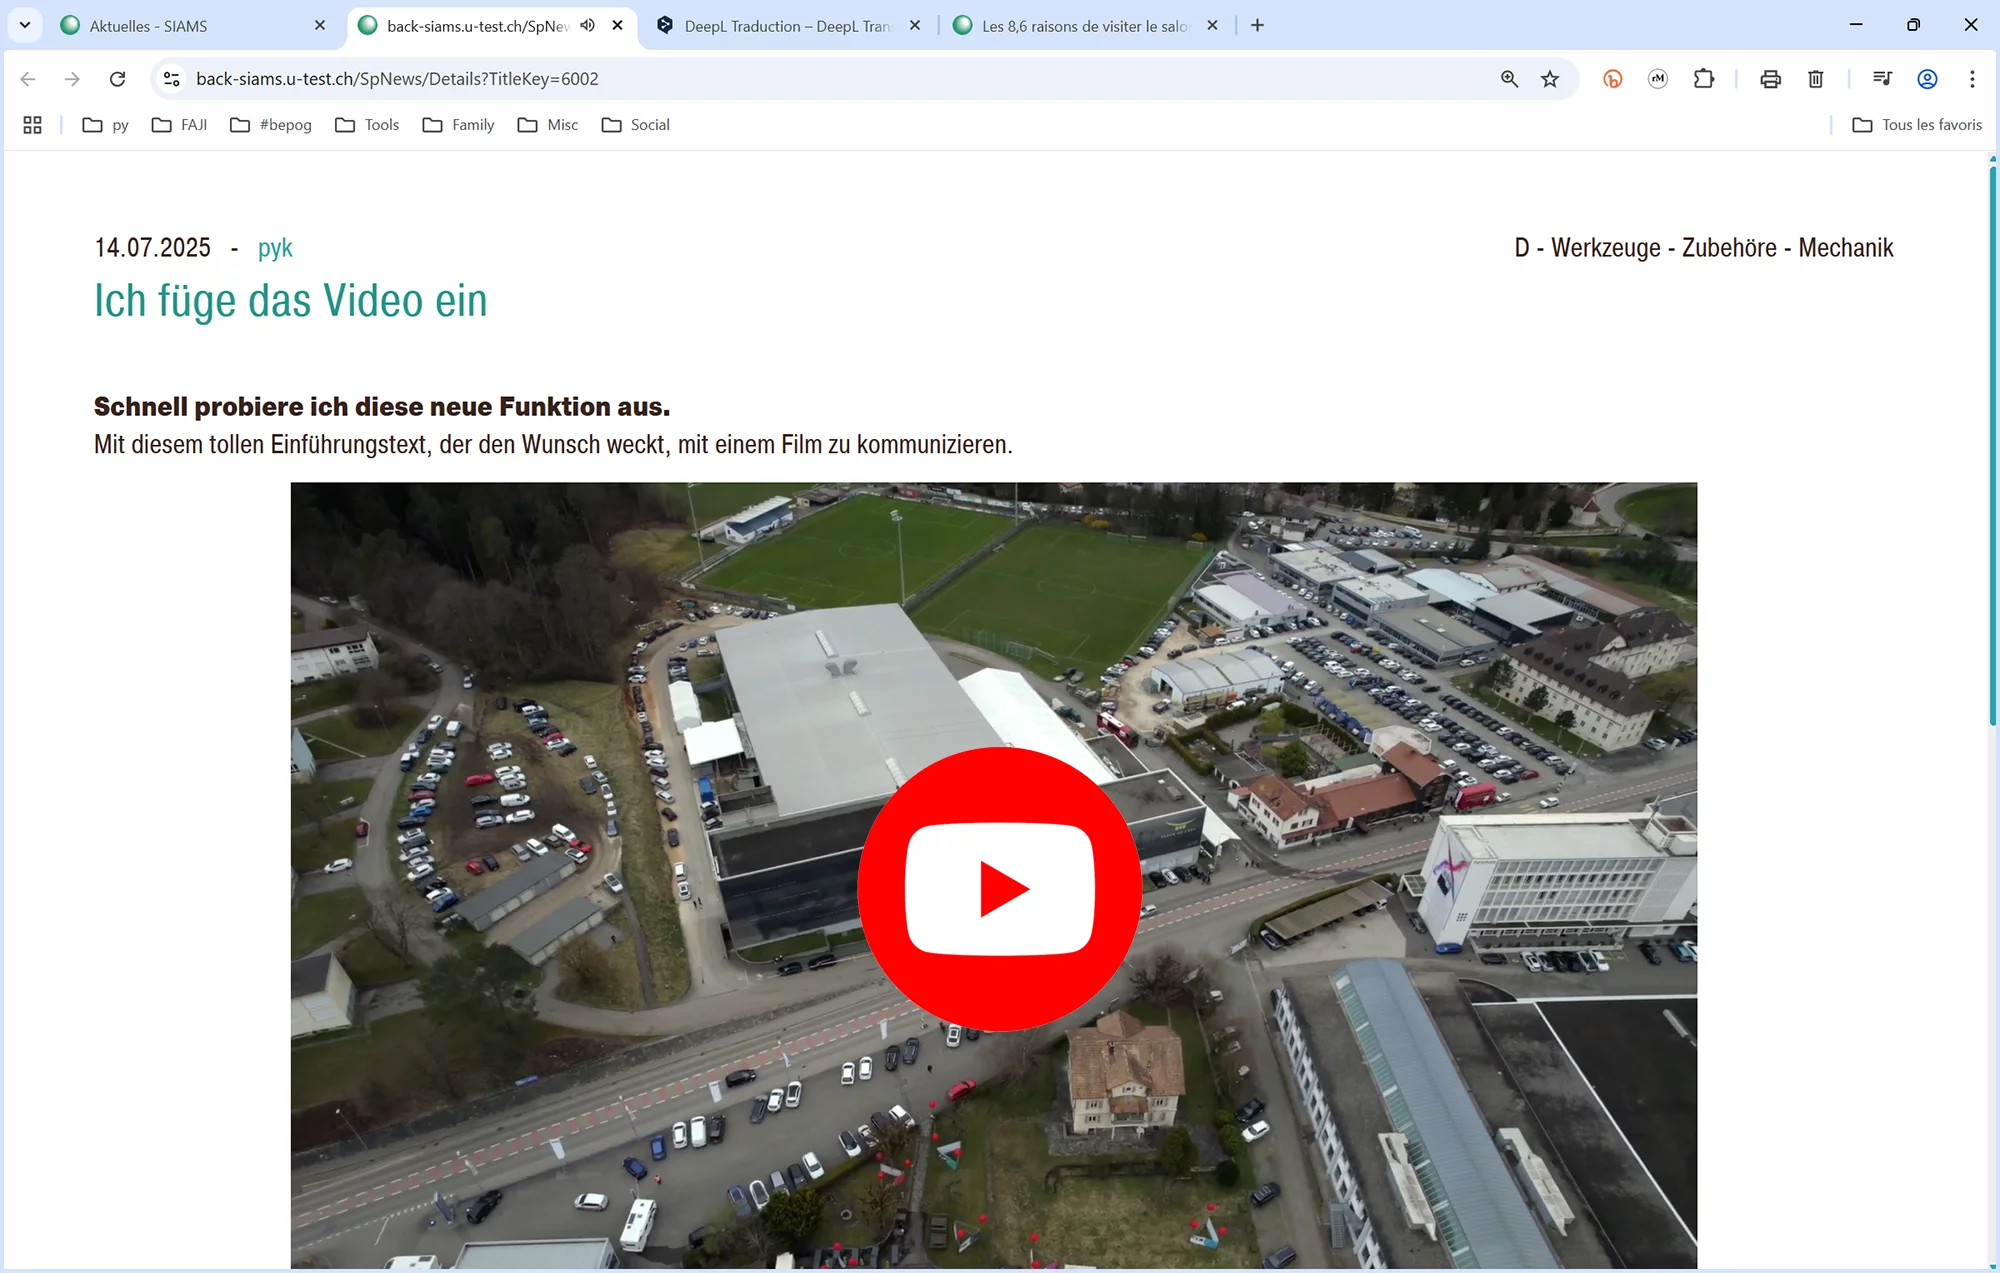
Task: Play the embedded YouTube video
Action: click(999, 888)
